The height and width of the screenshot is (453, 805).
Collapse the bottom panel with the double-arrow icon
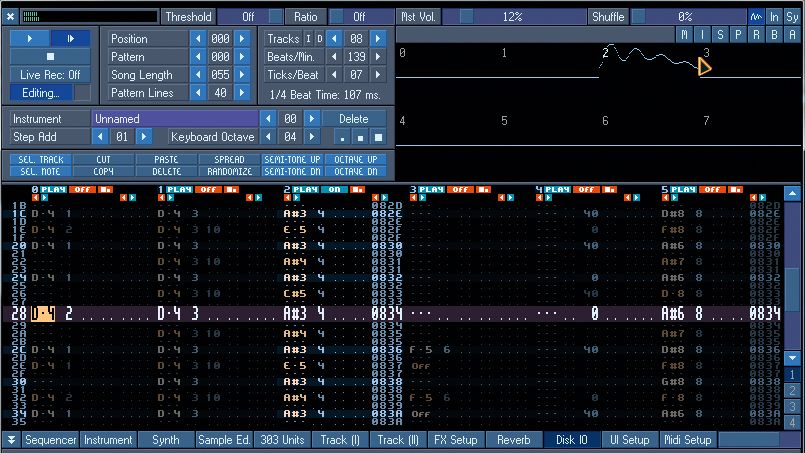coord(11,440)
